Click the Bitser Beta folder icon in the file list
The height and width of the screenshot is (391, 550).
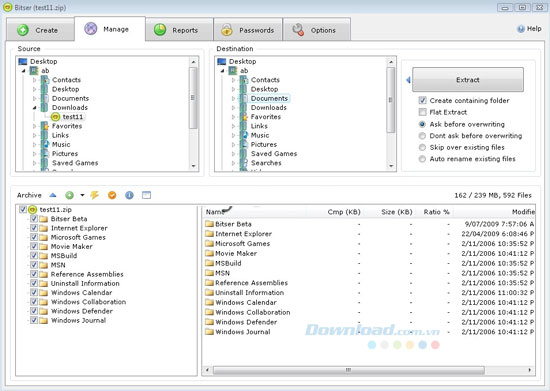coord(209,224)
